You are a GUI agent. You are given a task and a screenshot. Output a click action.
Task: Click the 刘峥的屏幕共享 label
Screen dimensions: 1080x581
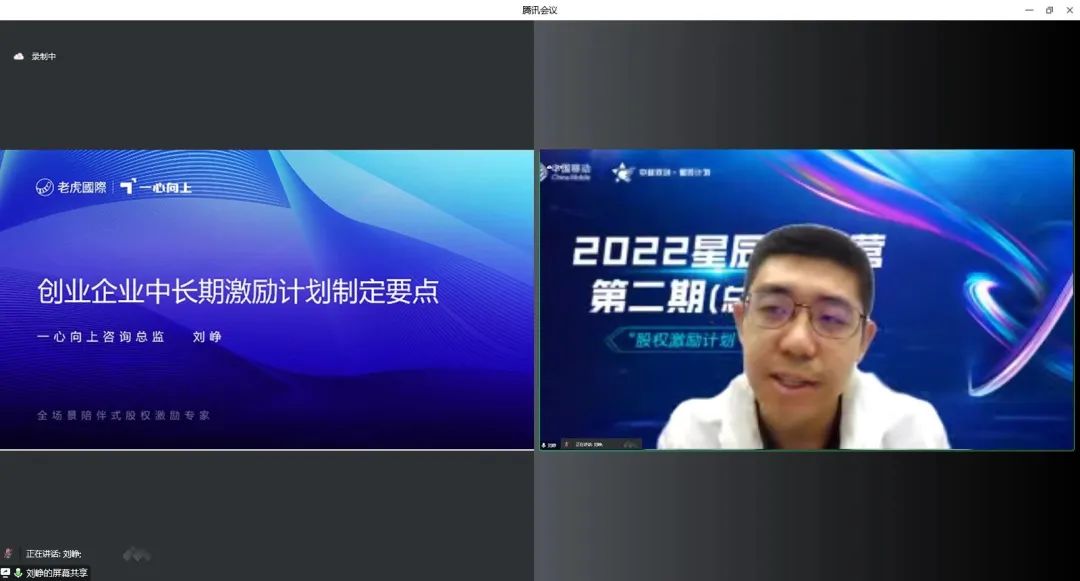coord(57,573)
